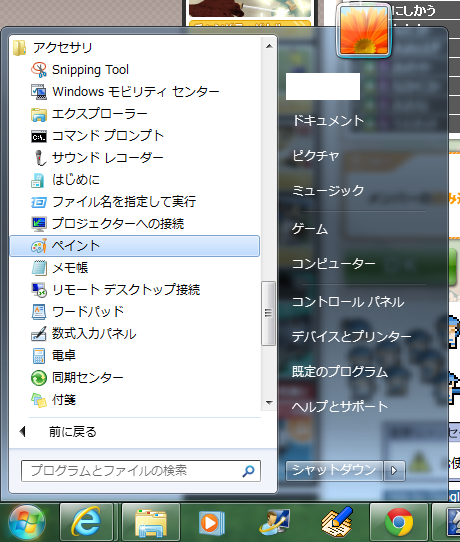
Task: Focus the プログラムとファイルの検索 search box
Action: (x=141, y=471)
